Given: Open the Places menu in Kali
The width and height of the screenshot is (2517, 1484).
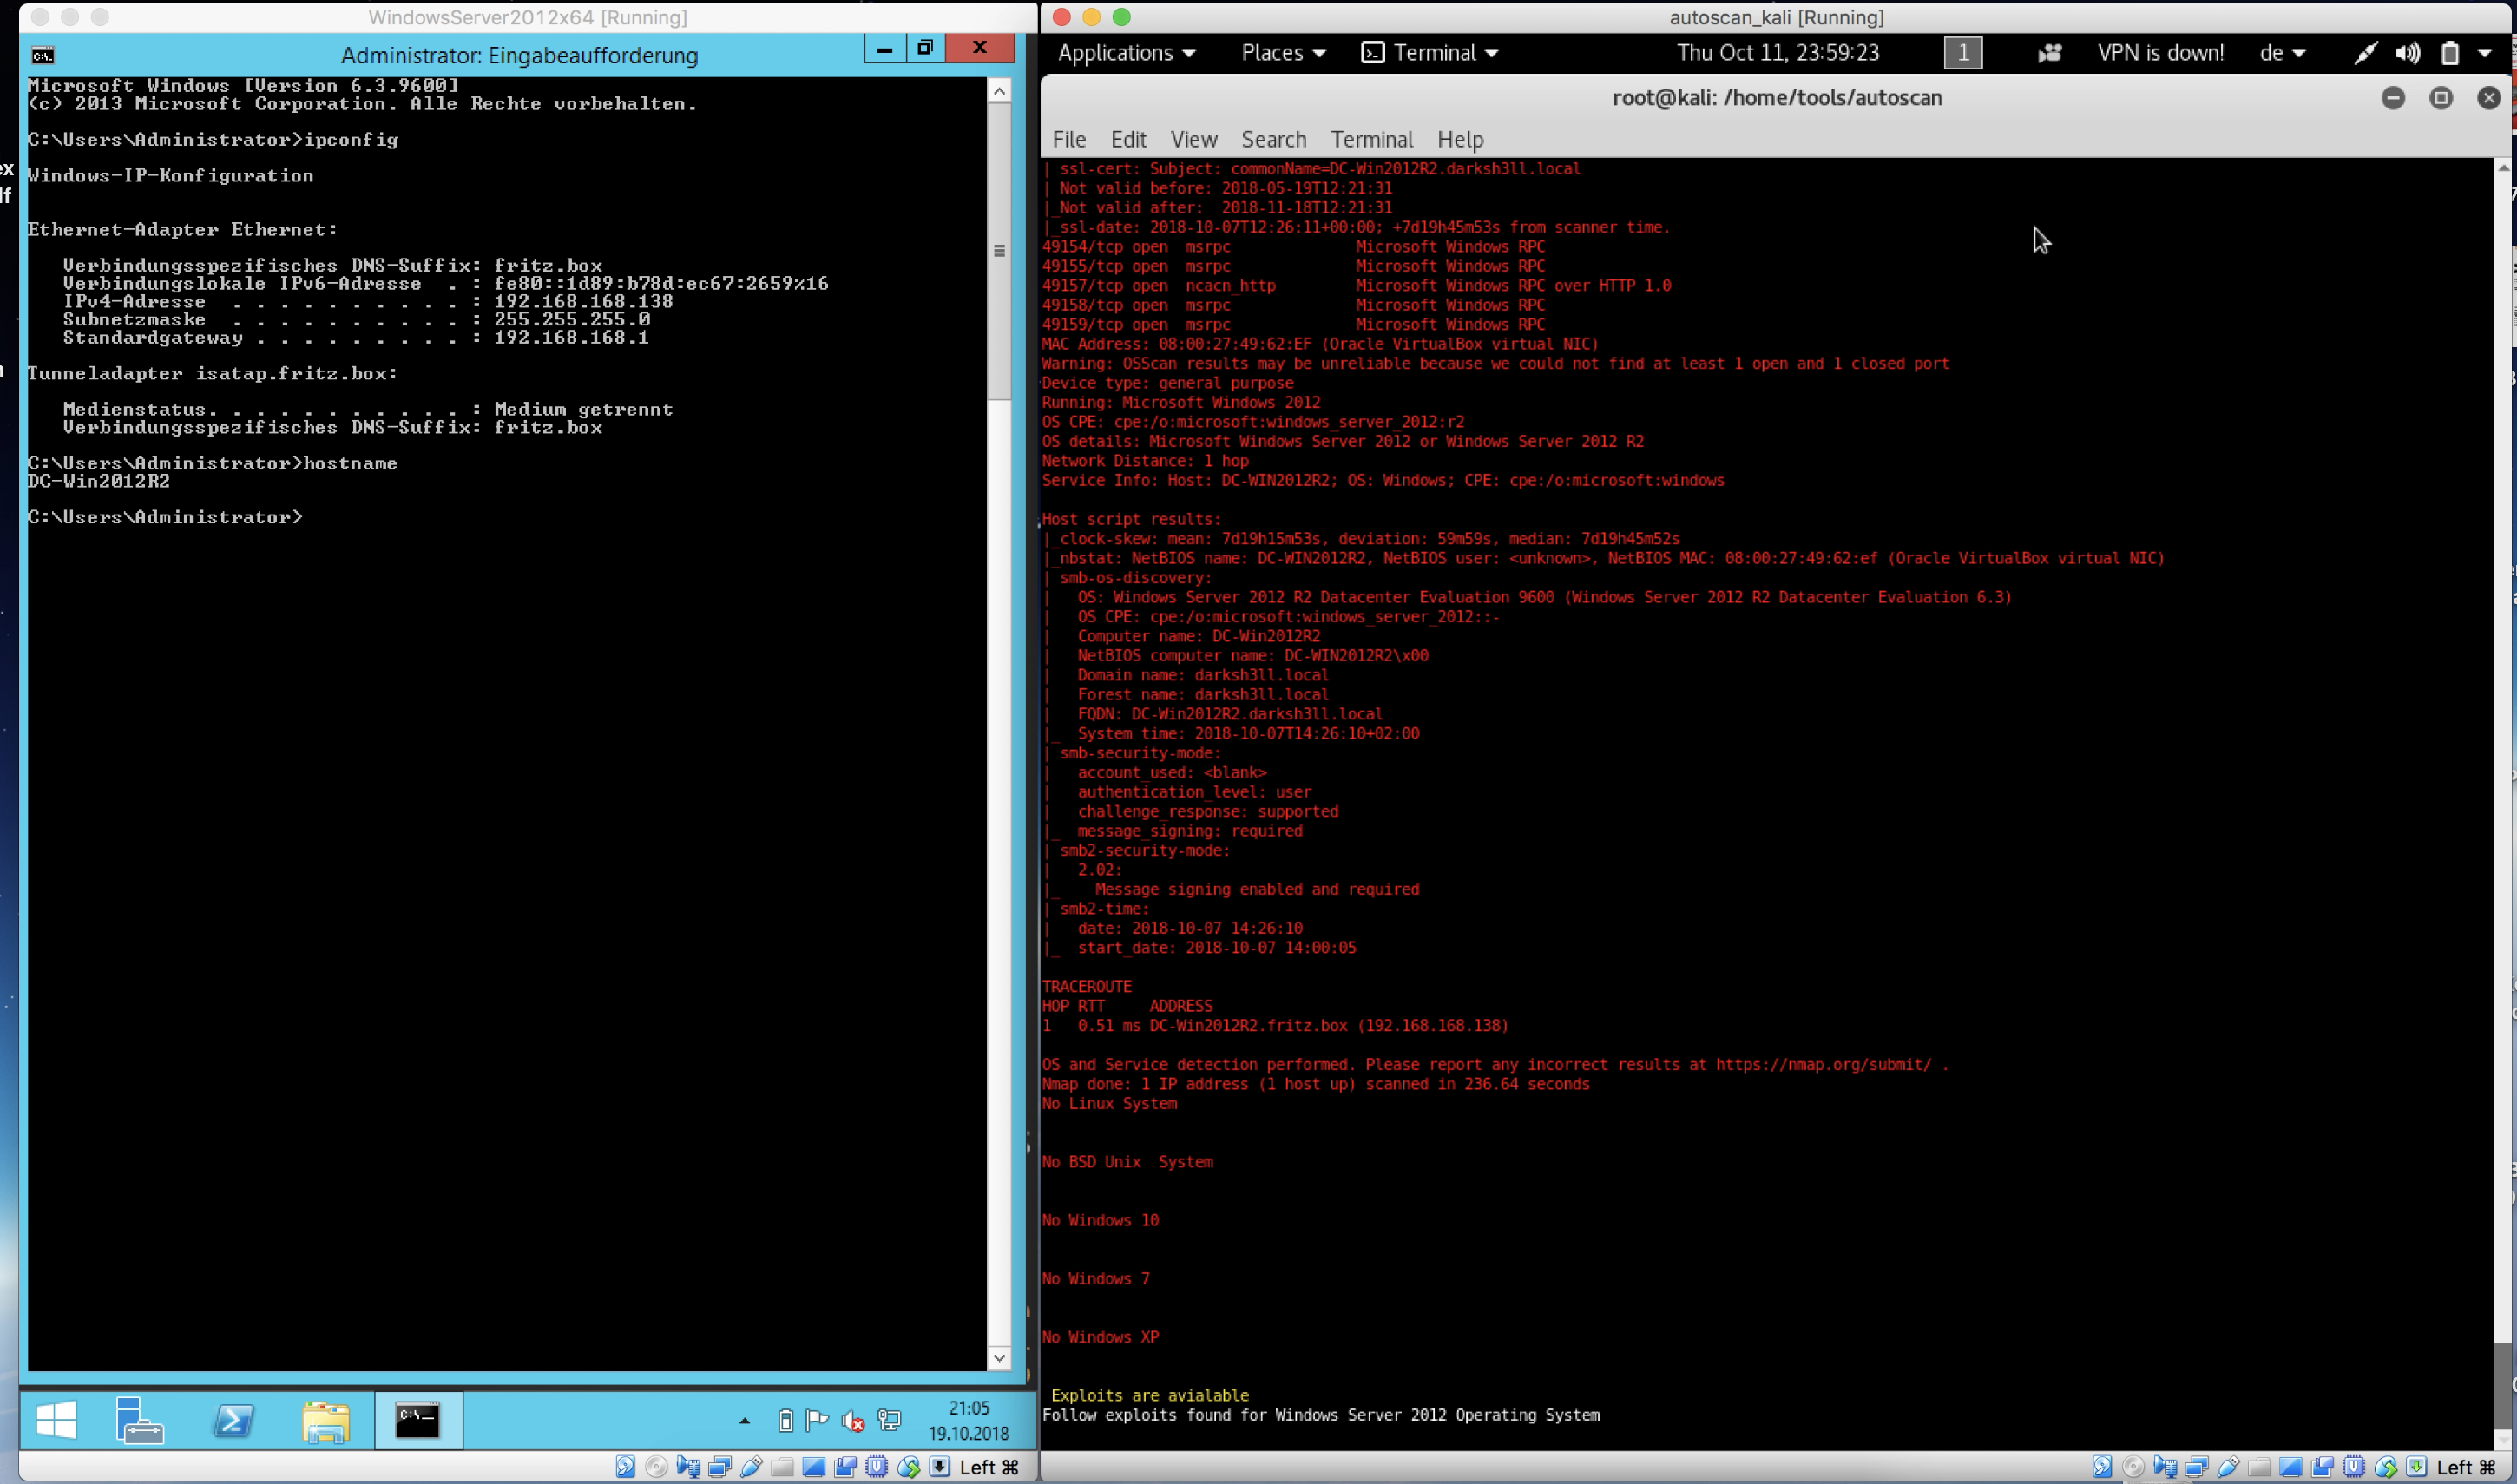Looking at the screenshot, I should (1283, 53).
